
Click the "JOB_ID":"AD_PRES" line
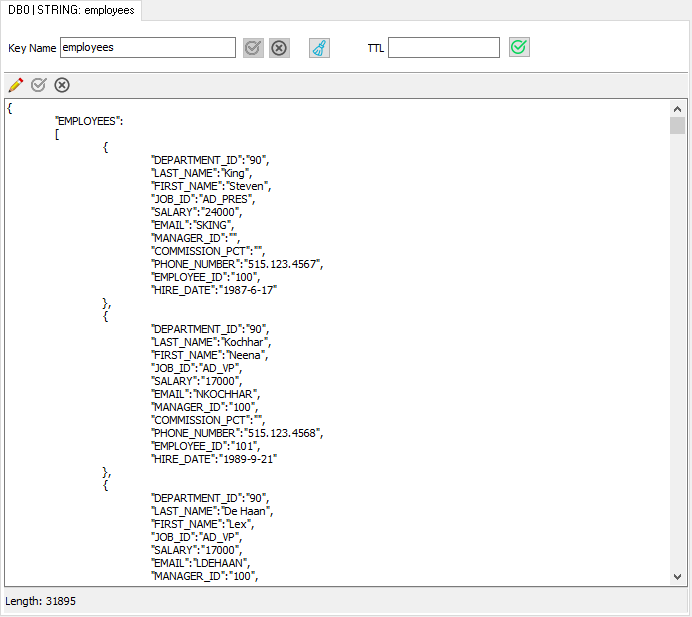[203, 199]
